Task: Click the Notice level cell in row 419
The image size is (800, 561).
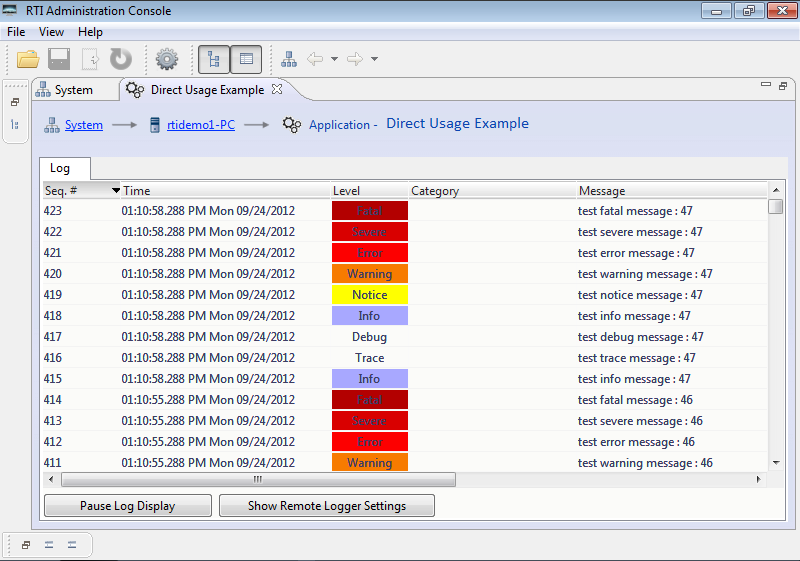Action: pyautogui.click(x=369, y=295)
